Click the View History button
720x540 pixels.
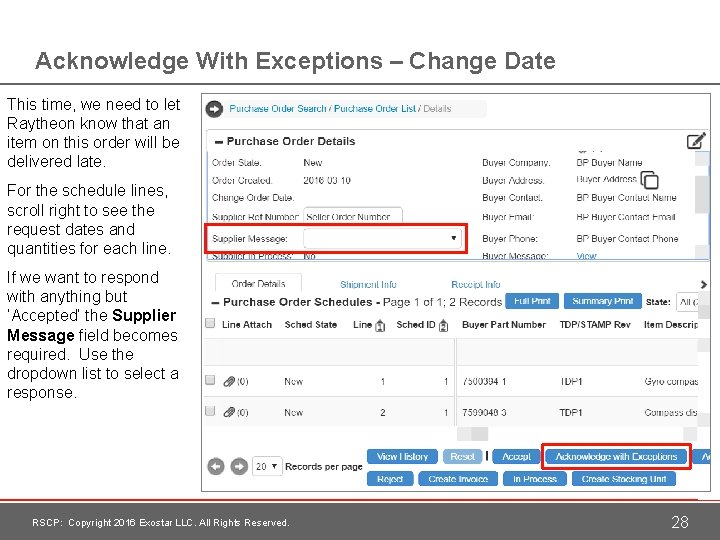click(402, 457)
